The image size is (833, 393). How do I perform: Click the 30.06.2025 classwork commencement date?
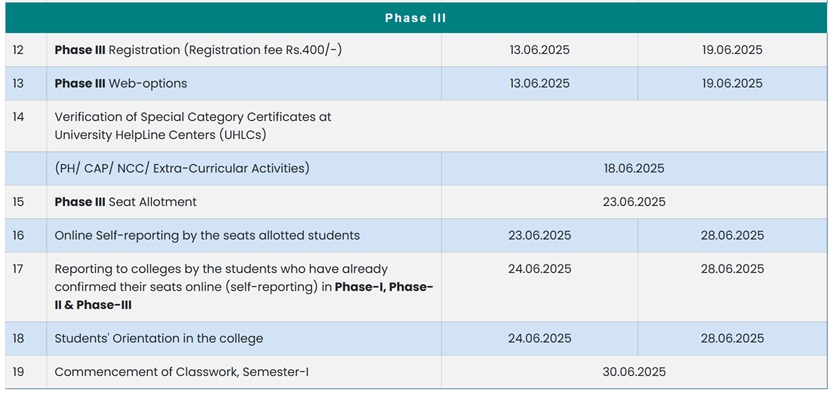click(634, 372)
